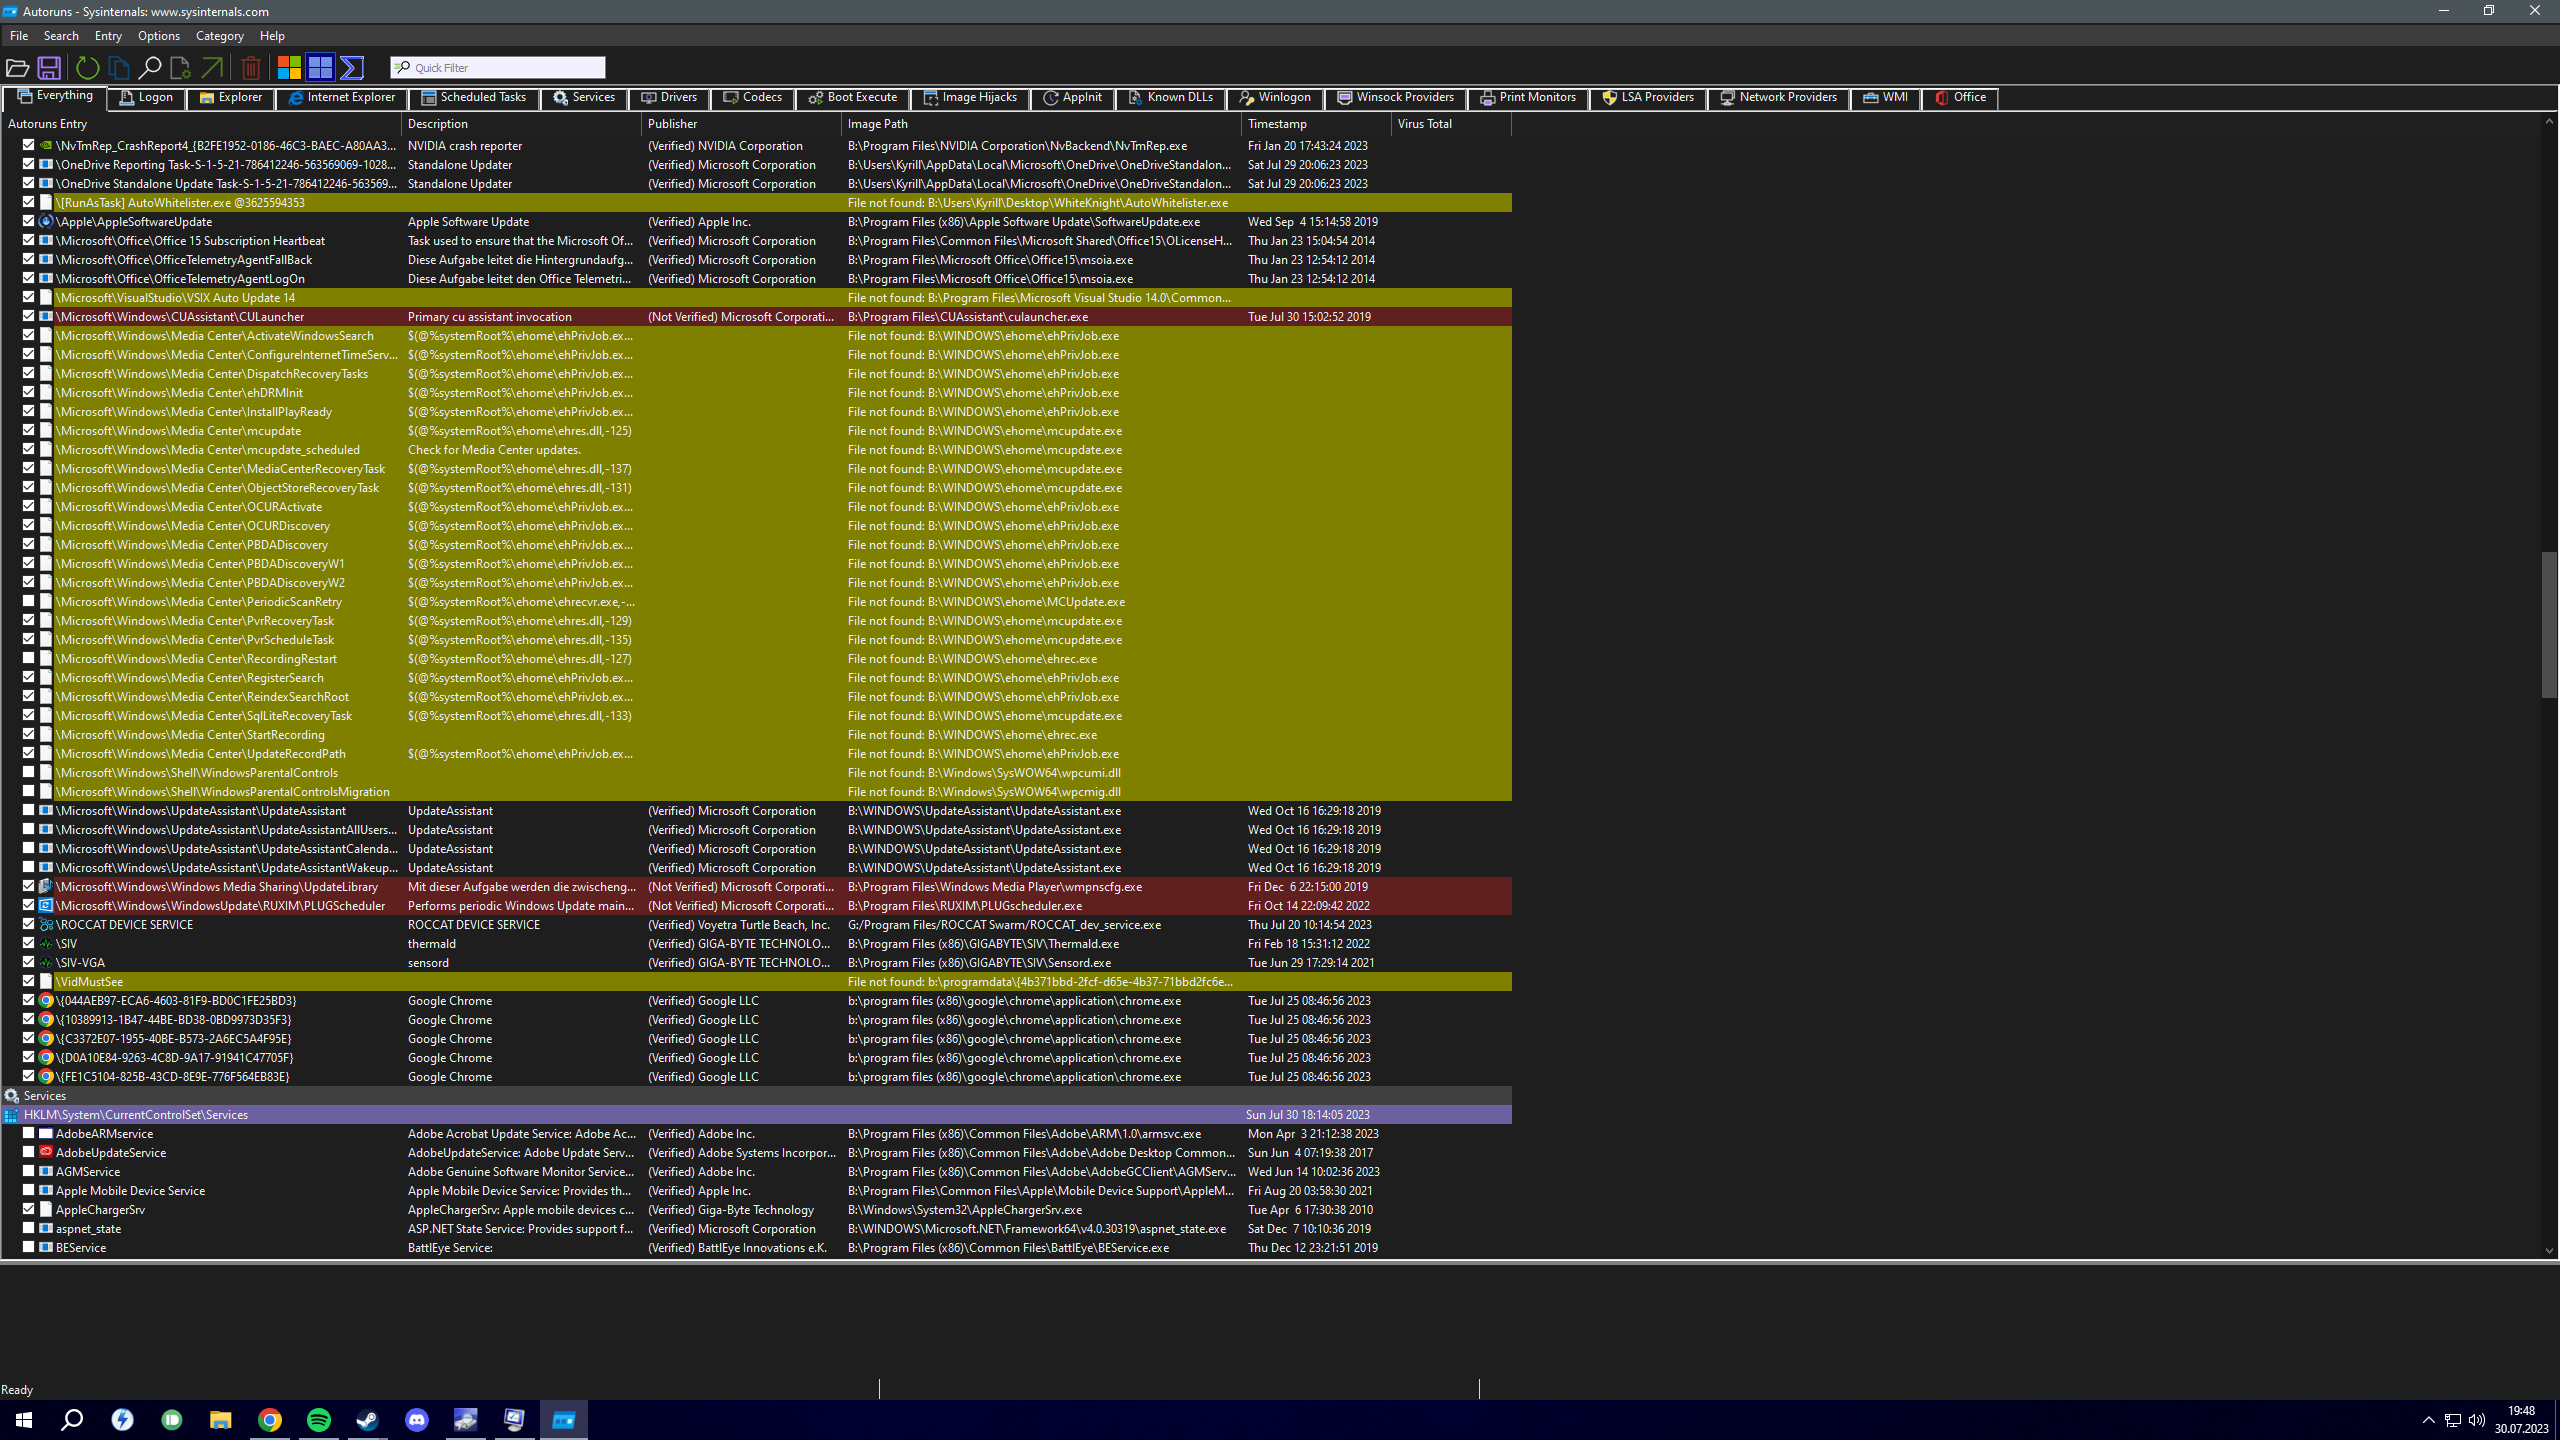Refresh the autoruns scan
Screen dimensions: 2560x1440
87,68
